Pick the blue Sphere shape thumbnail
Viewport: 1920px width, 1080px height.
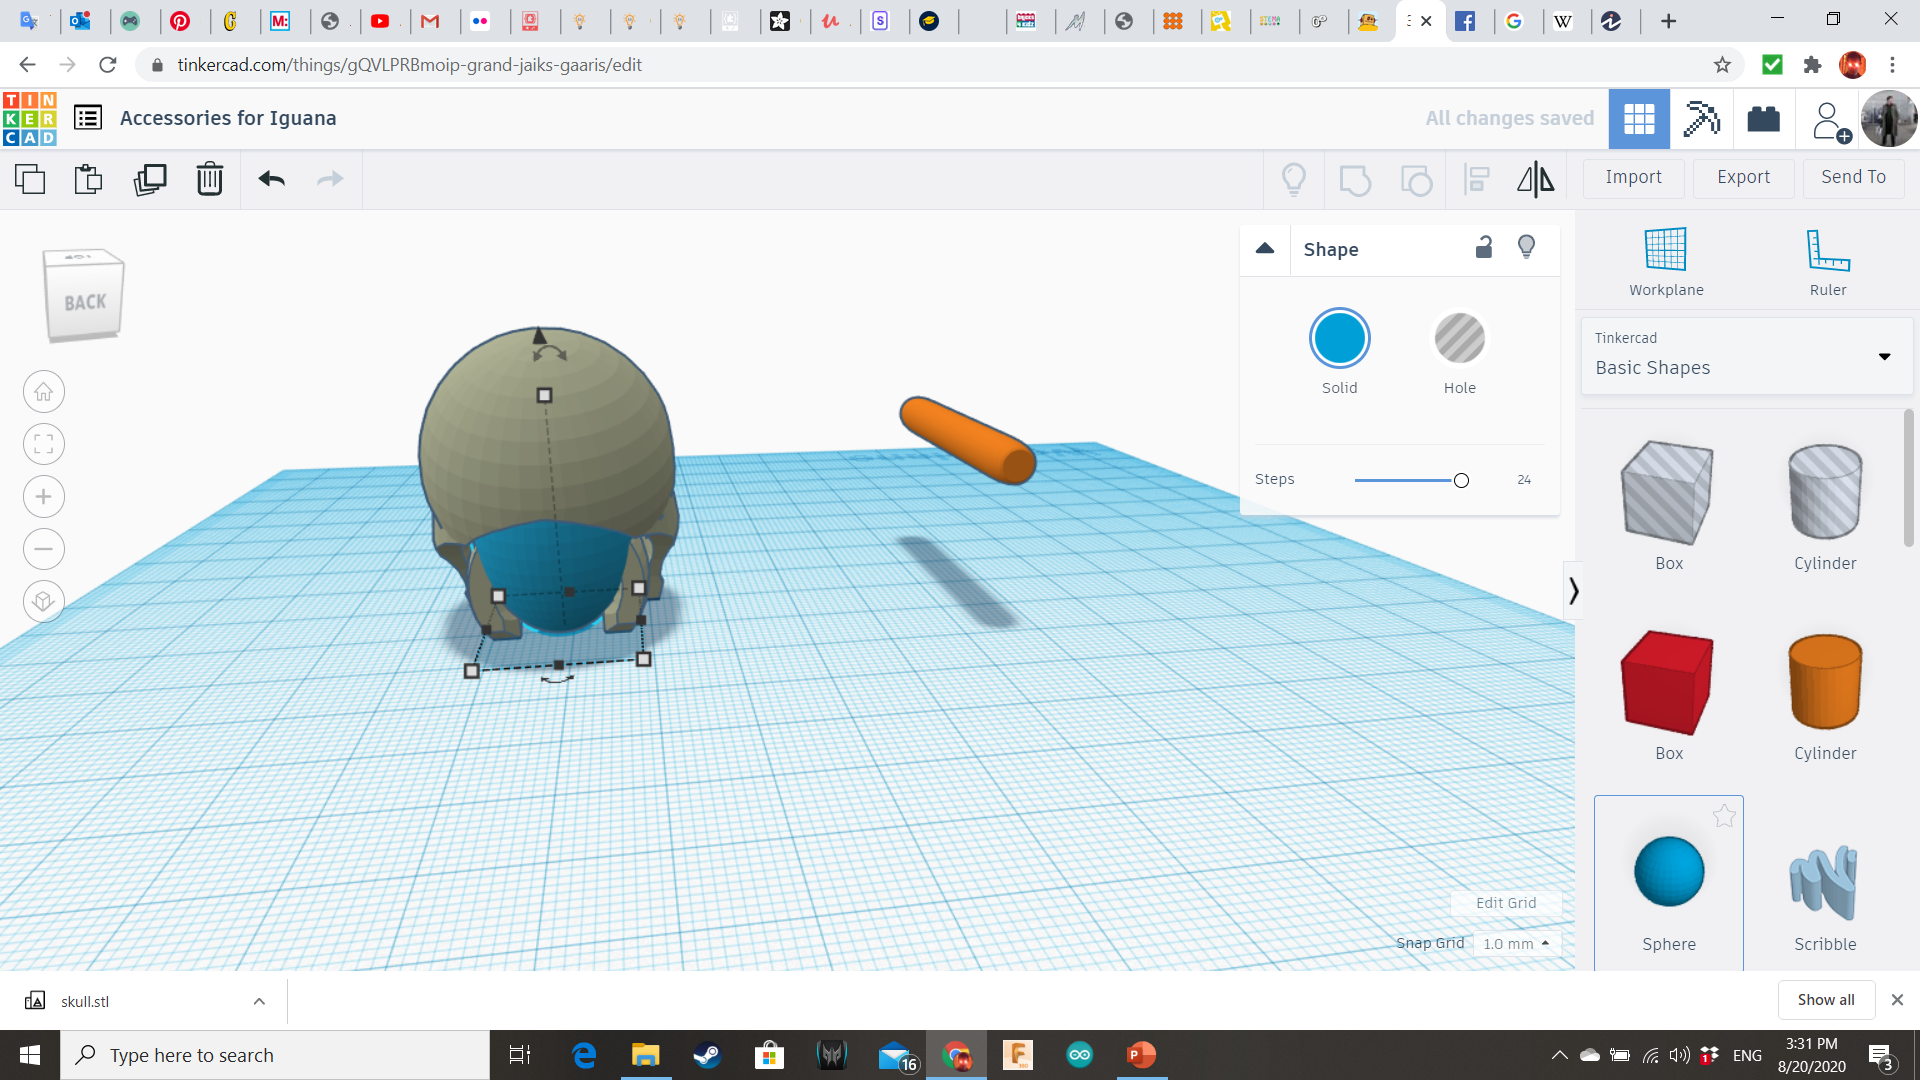click(x=1668, y=872)
